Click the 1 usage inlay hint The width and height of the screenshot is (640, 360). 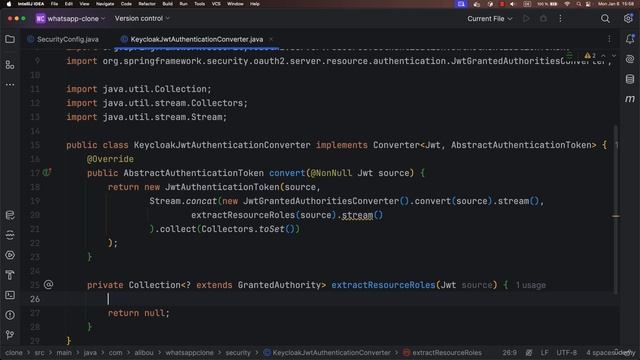click(x=531, y=285)
